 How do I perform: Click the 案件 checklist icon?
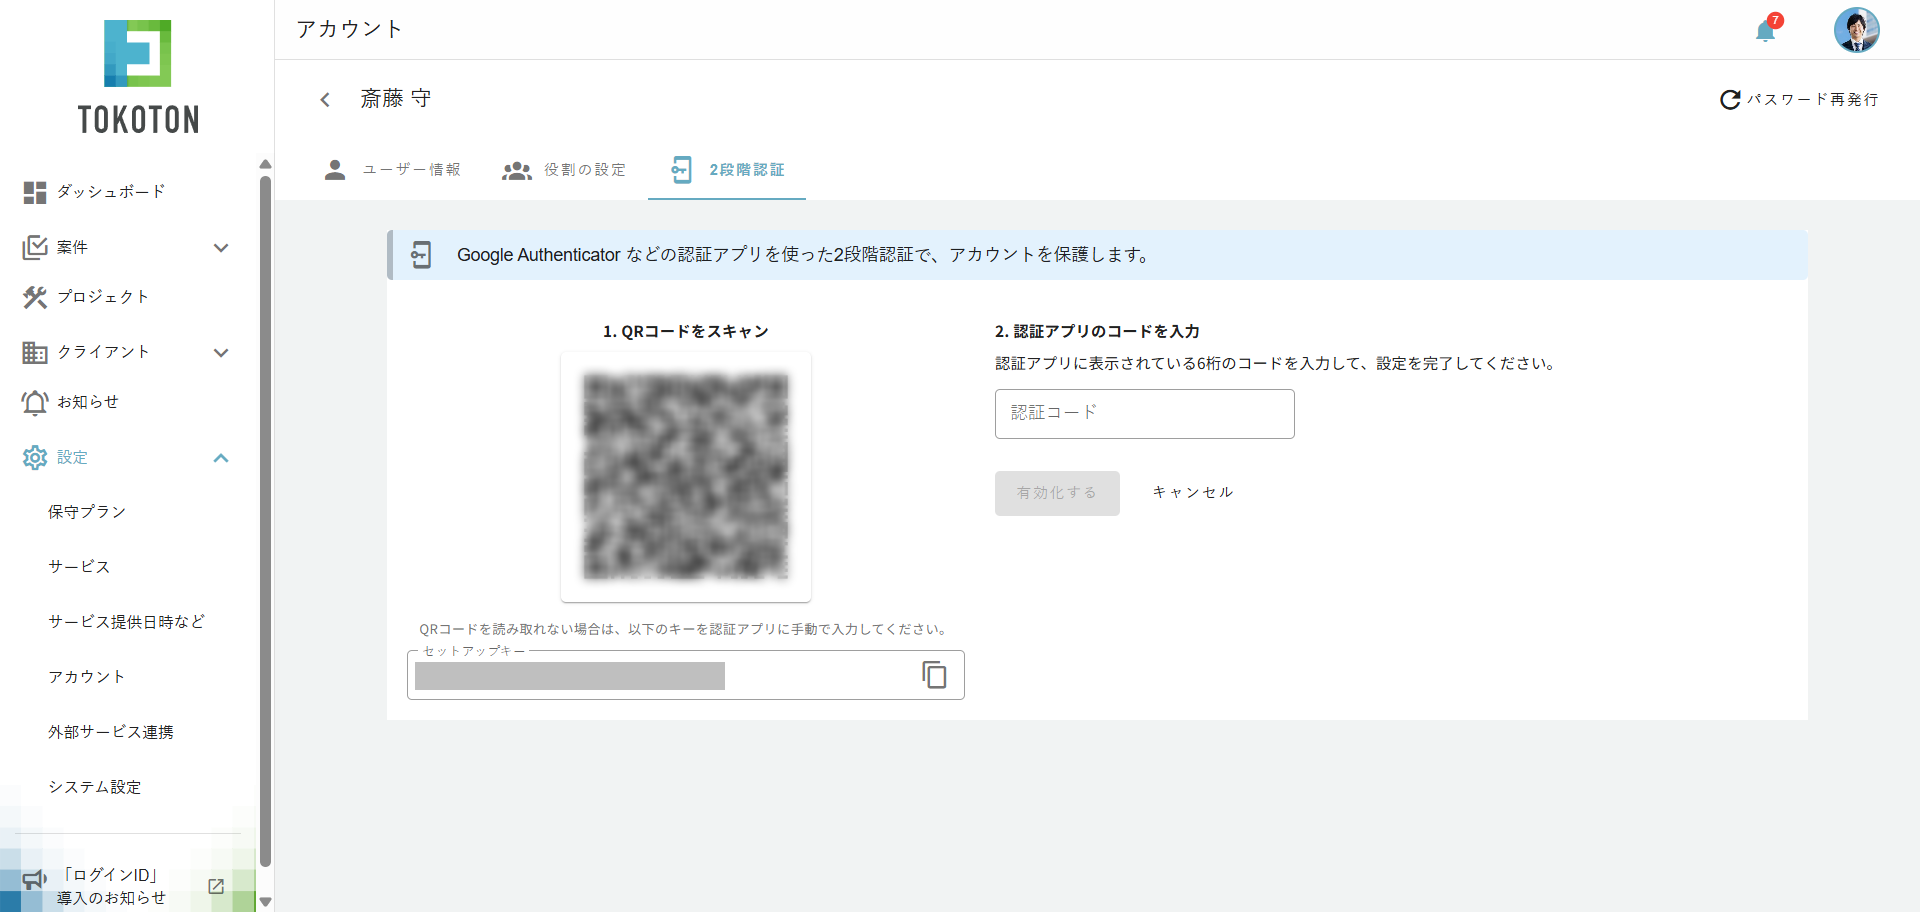[x=35, y=247]
